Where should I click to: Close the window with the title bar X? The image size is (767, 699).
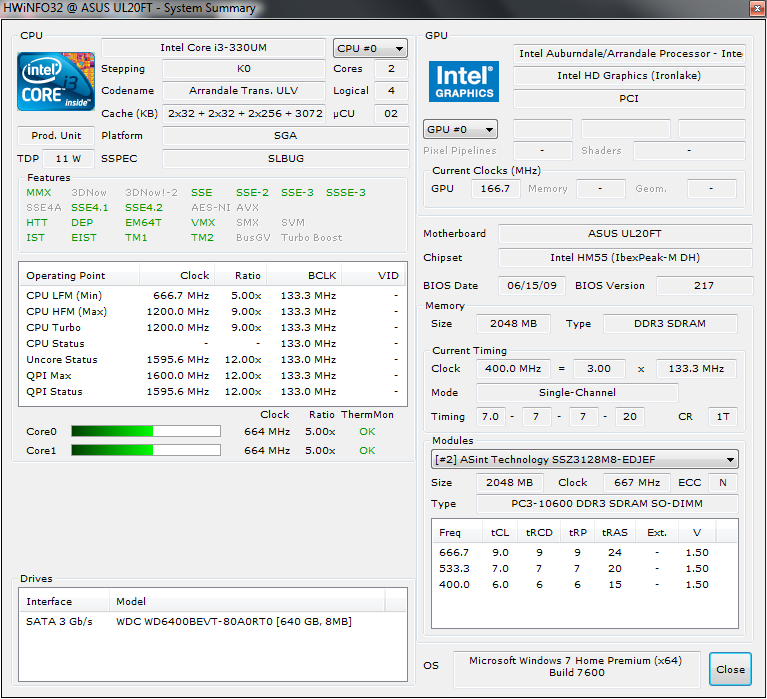757,8
